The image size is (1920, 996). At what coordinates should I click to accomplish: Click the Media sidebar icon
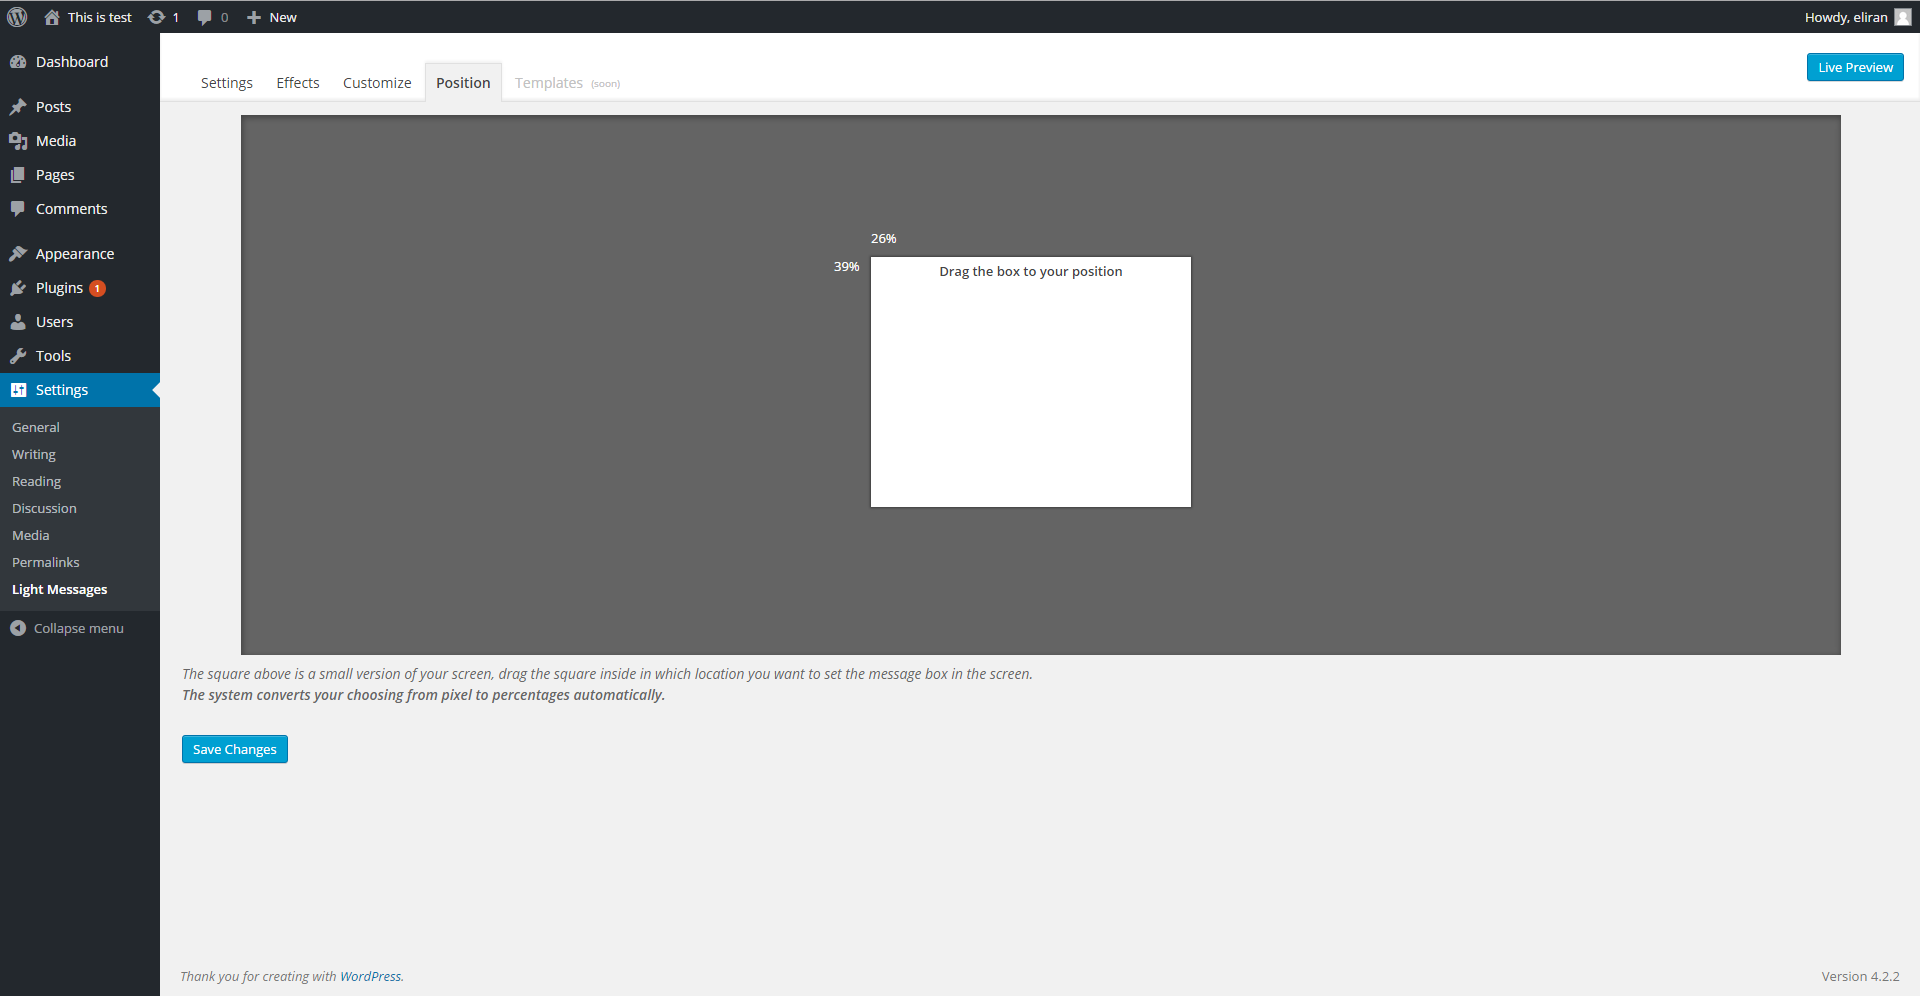click(x=18, y=141)
